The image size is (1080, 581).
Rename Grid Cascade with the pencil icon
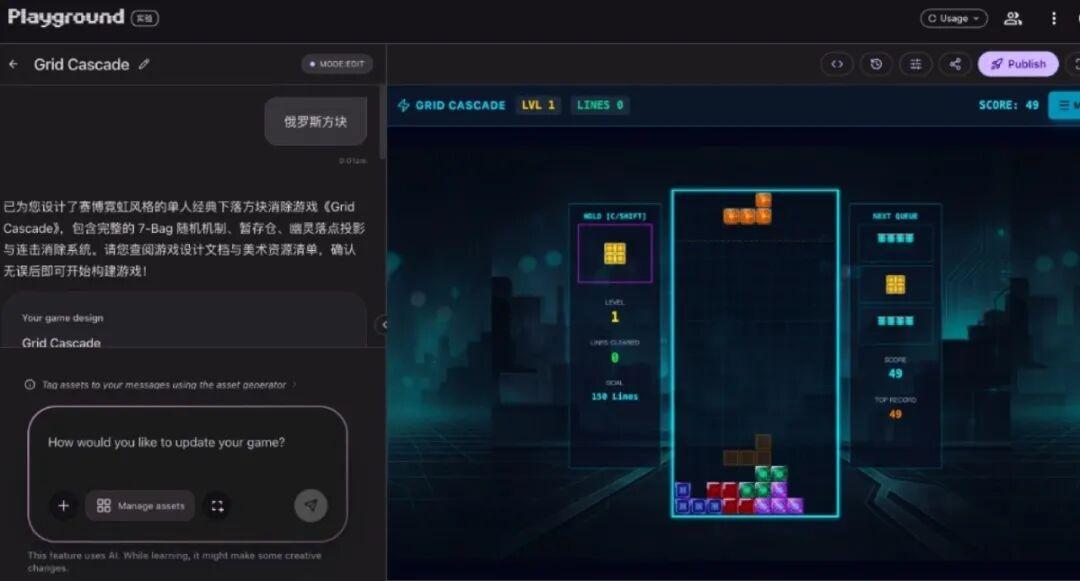(144, 64)
